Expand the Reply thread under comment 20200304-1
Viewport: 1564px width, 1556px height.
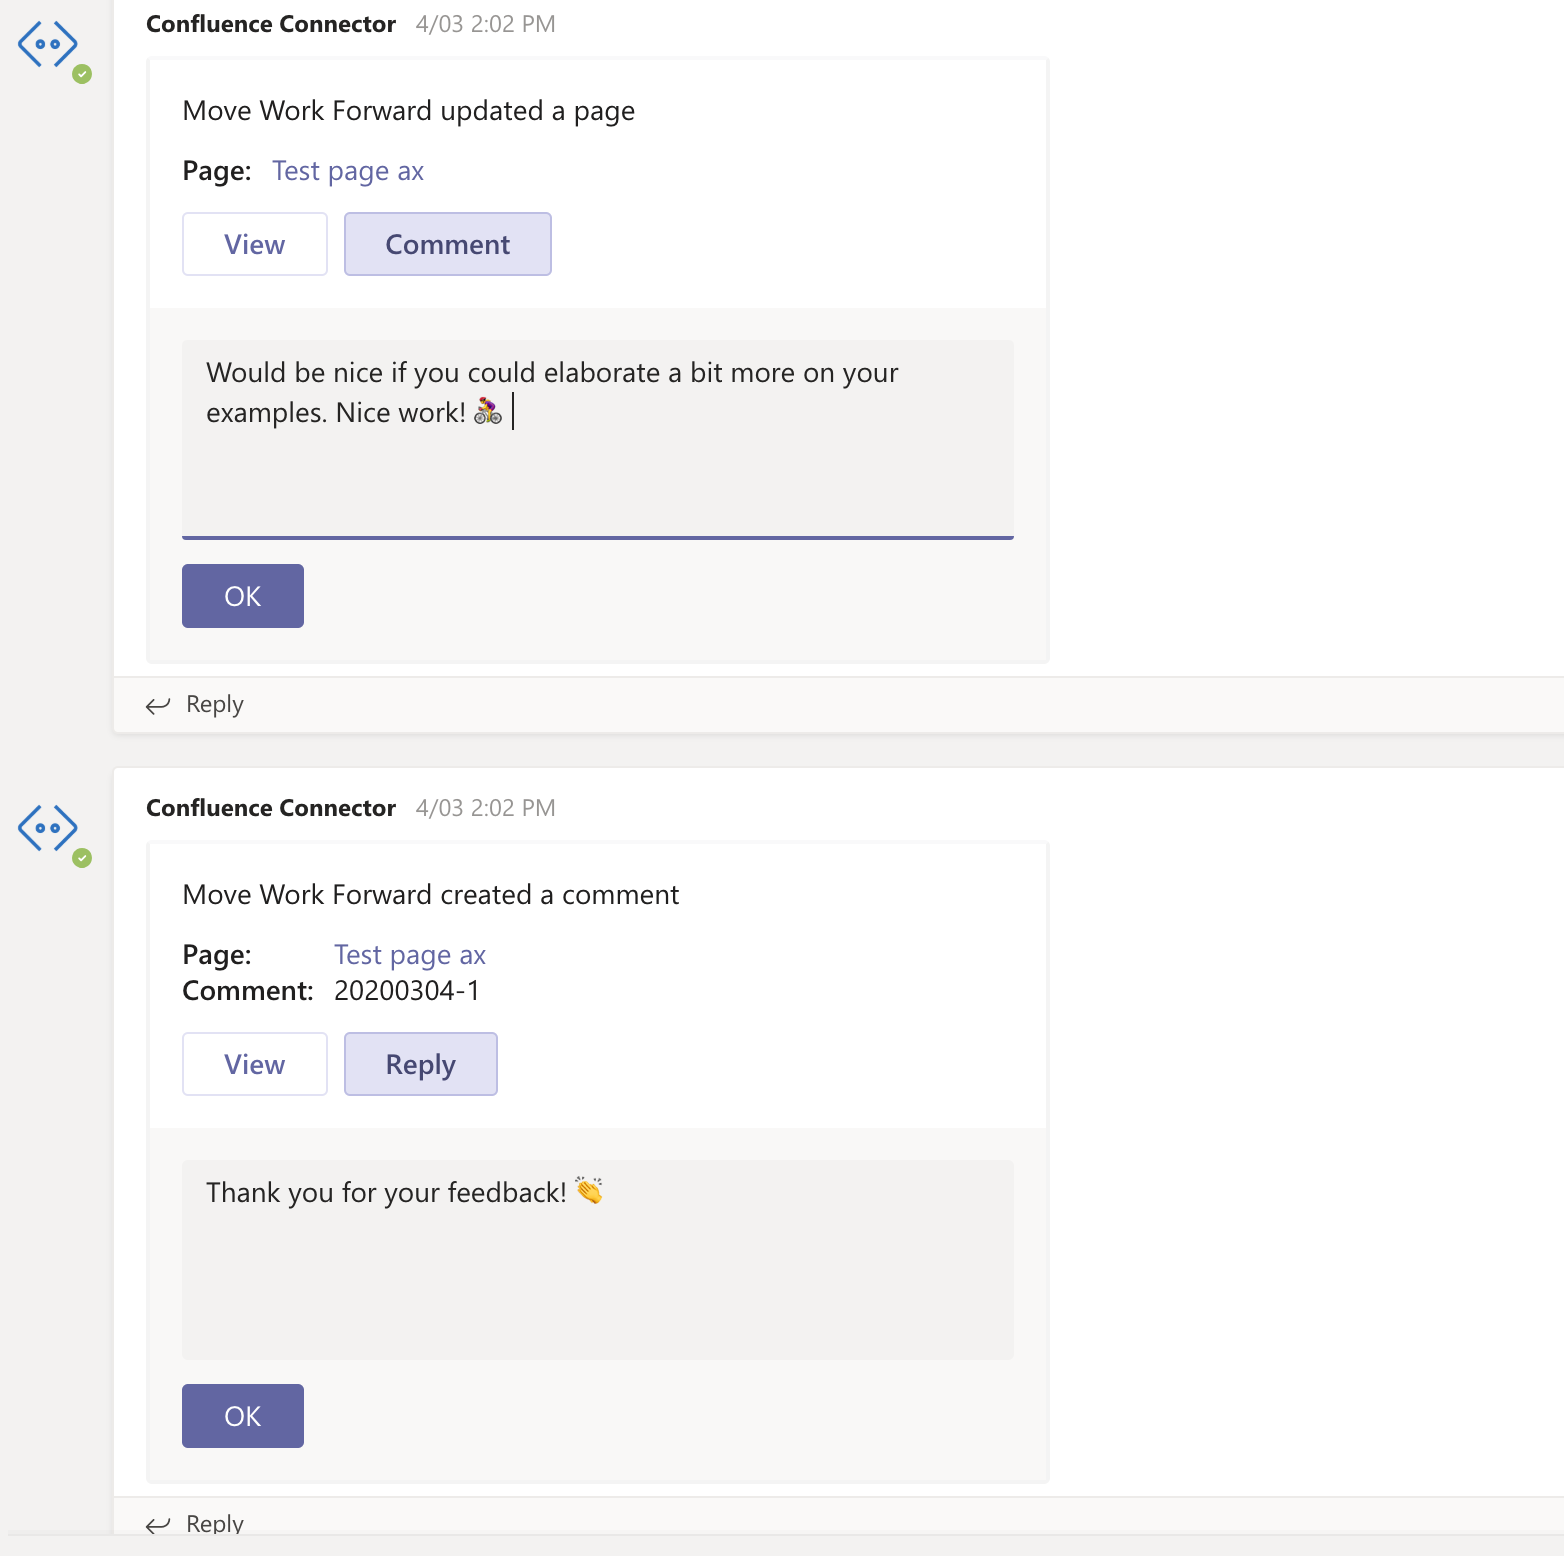pyautogui.click(x=214, y=1524)
